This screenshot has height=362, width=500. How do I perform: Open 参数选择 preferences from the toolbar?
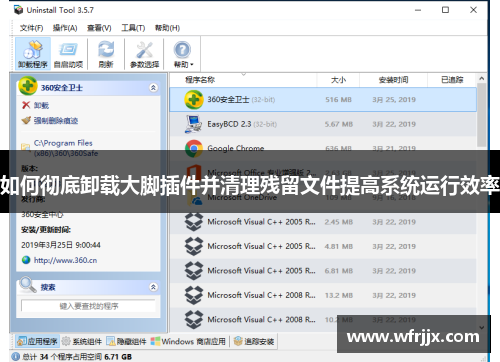144,54
